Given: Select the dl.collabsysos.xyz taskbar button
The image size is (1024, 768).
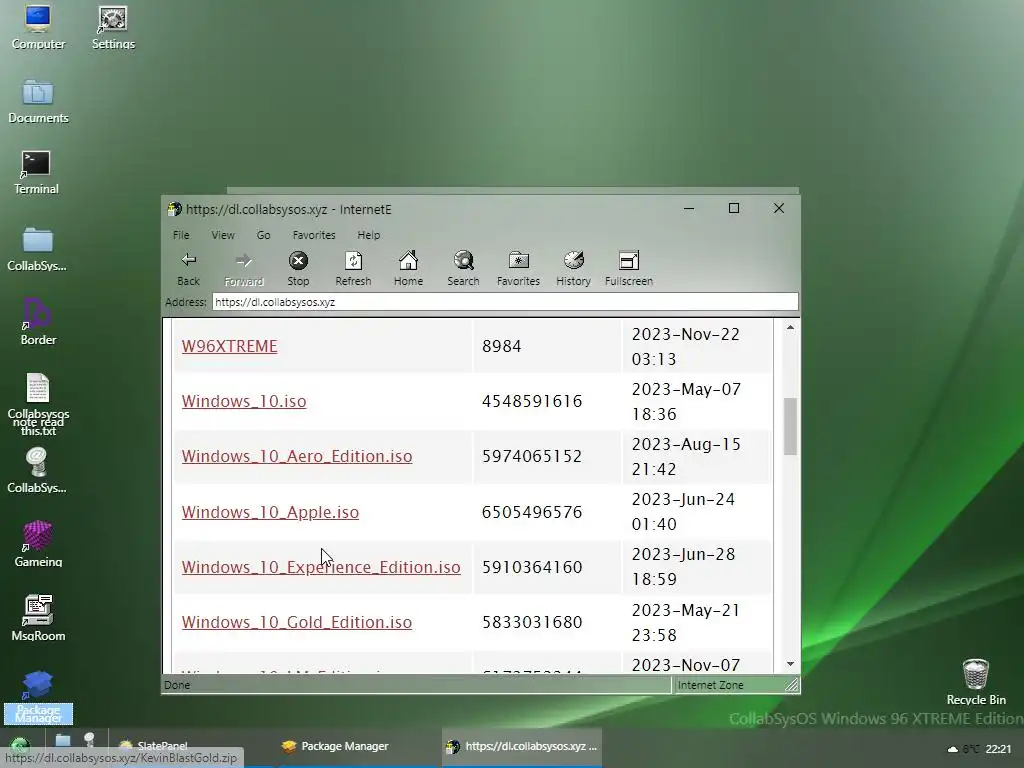Looking at the screenshot, I should pos(522,746).
